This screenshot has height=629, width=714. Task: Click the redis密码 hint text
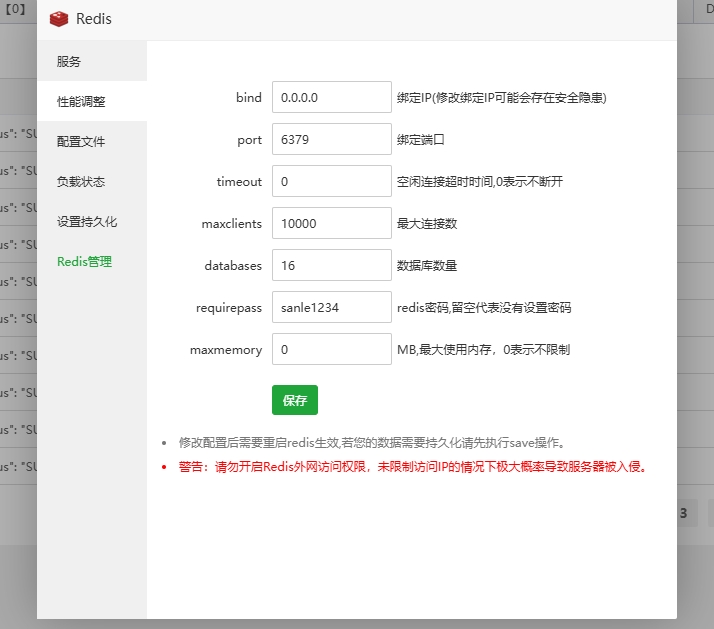(484, 308)
